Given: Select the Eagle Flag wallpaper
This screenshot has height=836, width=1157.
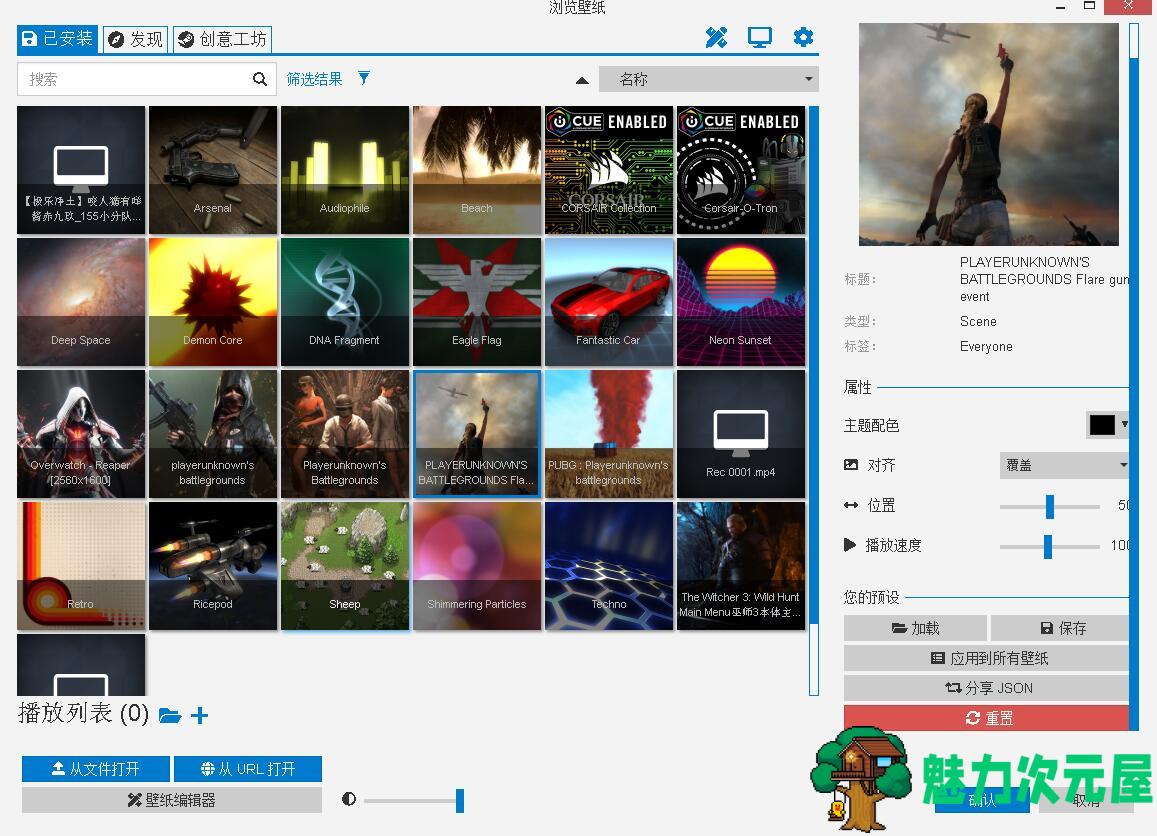Looking at the screenshot, I should (477, 302).
